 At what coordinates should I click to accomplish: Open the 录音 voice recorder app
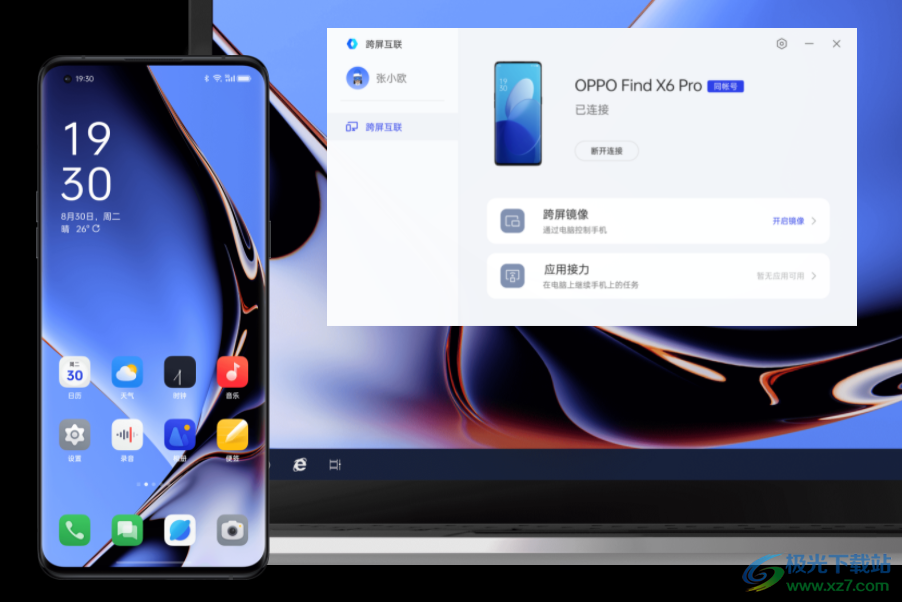tap(125, 435)
